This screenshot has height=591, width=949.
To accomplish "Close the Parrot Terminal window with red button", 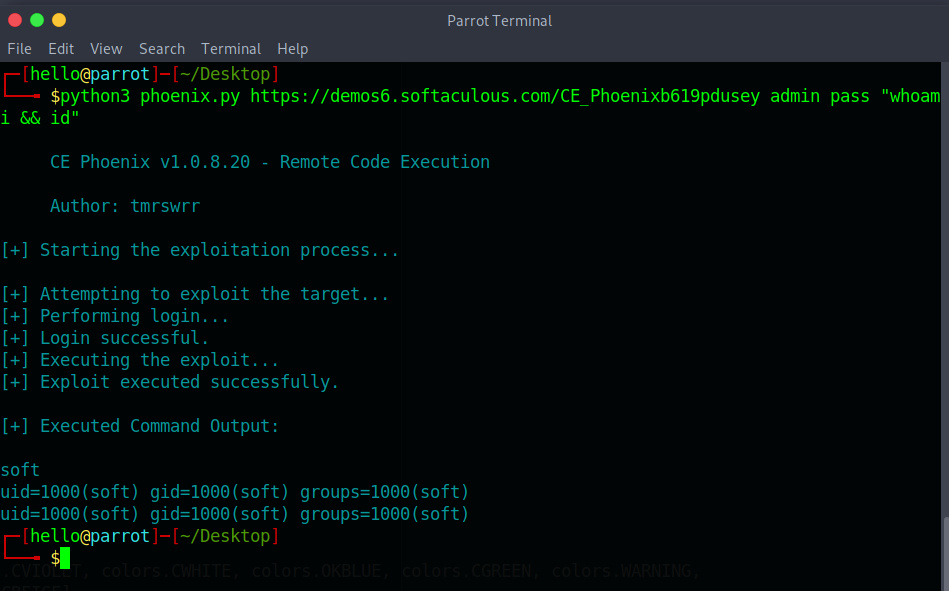I will coord(15,20).
